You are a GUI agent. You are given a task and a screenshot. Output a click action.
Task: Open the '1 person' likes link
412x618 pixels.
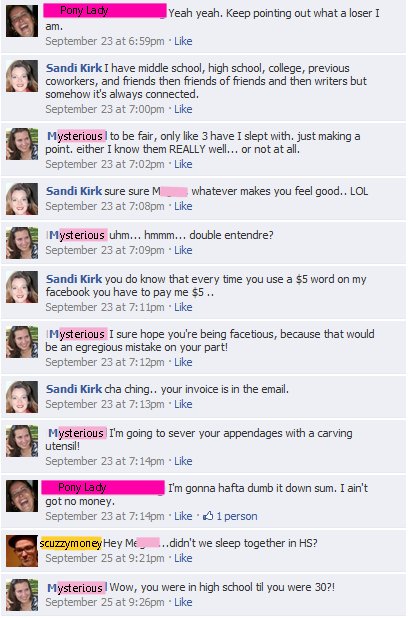pyautogui.click(x=237, y=516)
